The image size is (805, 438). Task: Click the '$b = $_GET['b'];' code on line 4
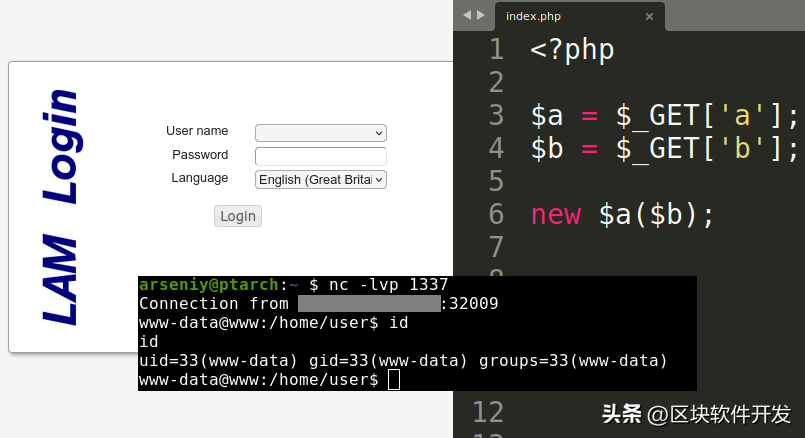click(x=665, y=148)
